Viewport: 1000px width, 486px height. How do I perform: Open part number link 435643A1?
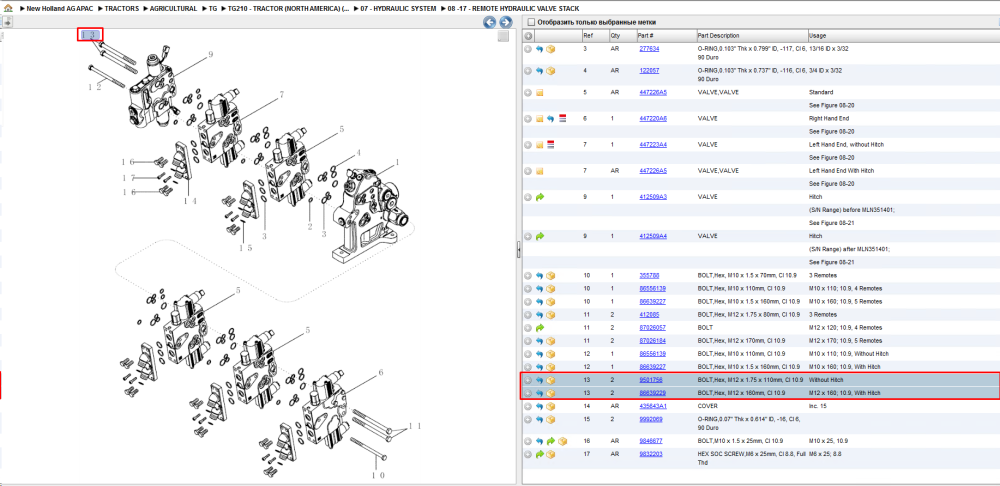(653, 406)
